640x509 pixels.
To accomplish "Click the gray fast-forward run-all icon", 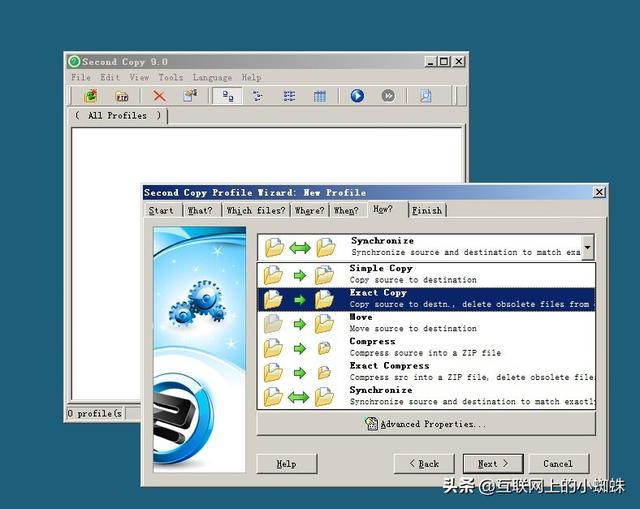I will point(388,96).
